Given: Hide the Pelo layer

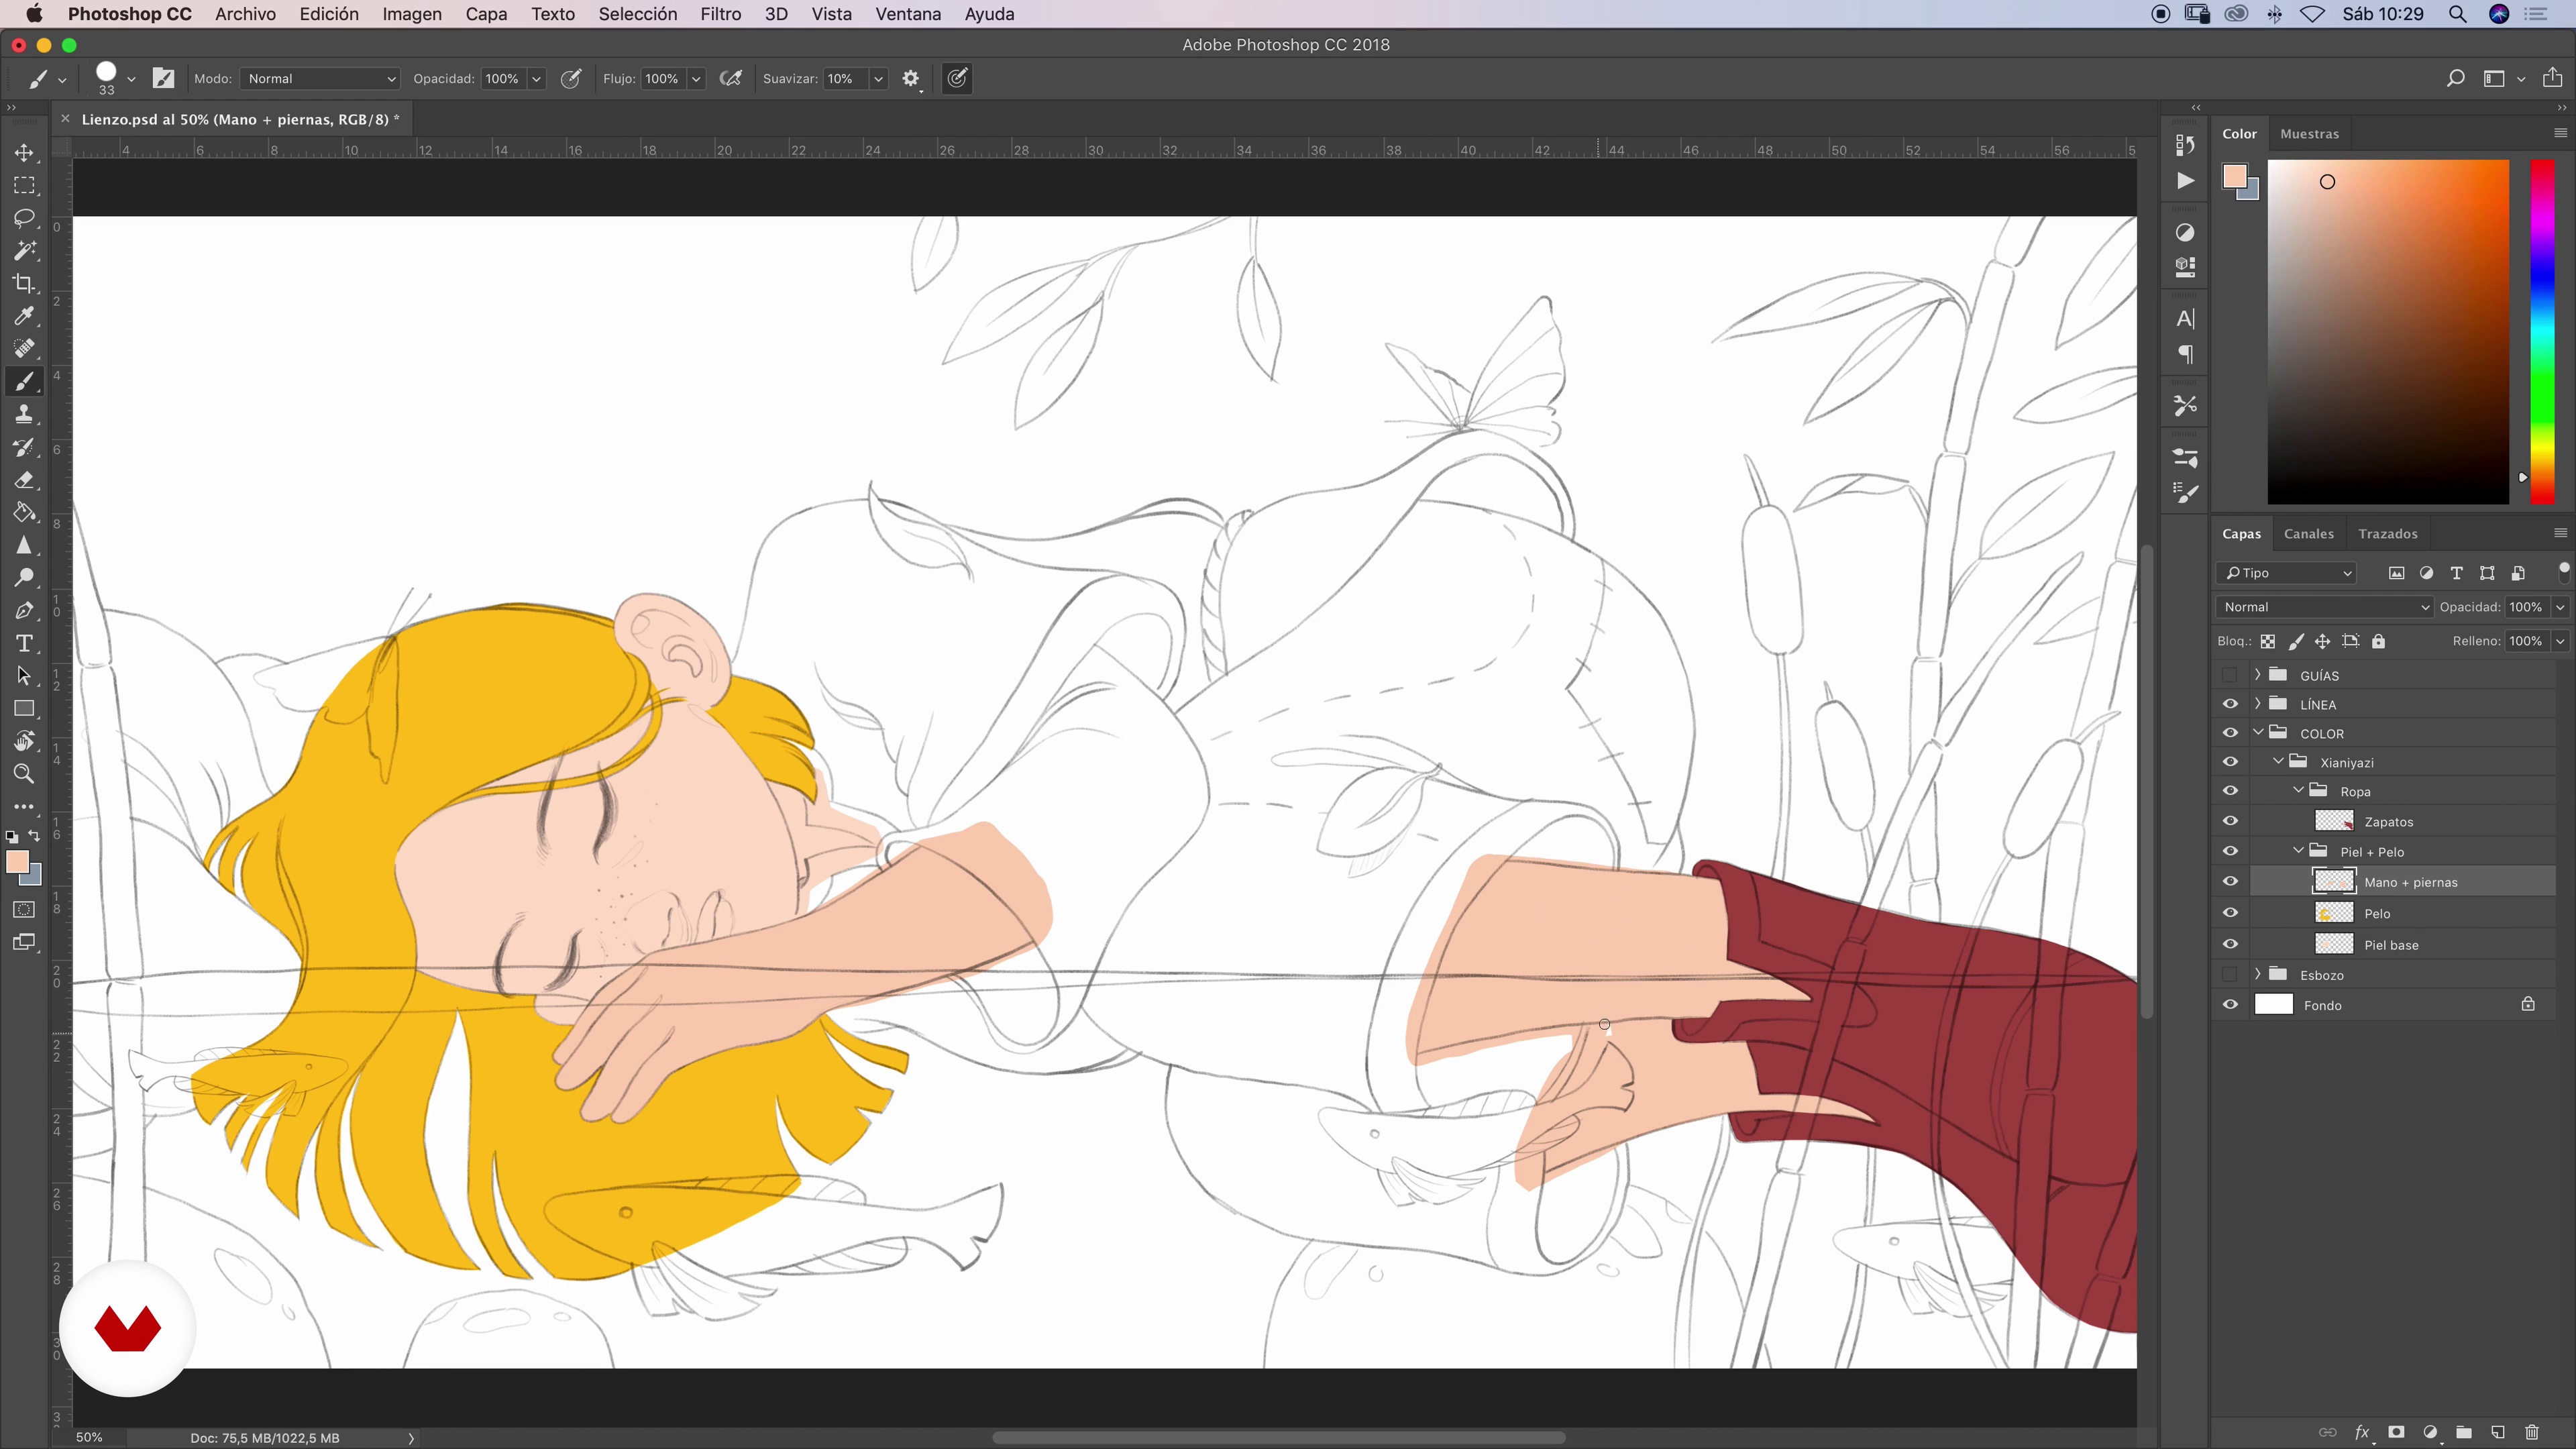Looking at the screenshot, I should (2230, 913).
